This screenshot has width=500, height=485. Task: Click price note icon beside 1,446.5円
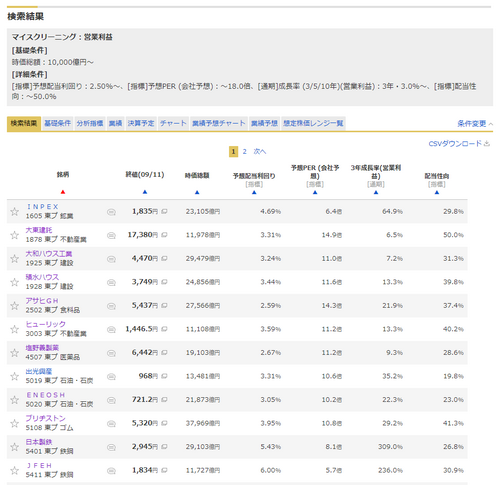click(164, 329)
